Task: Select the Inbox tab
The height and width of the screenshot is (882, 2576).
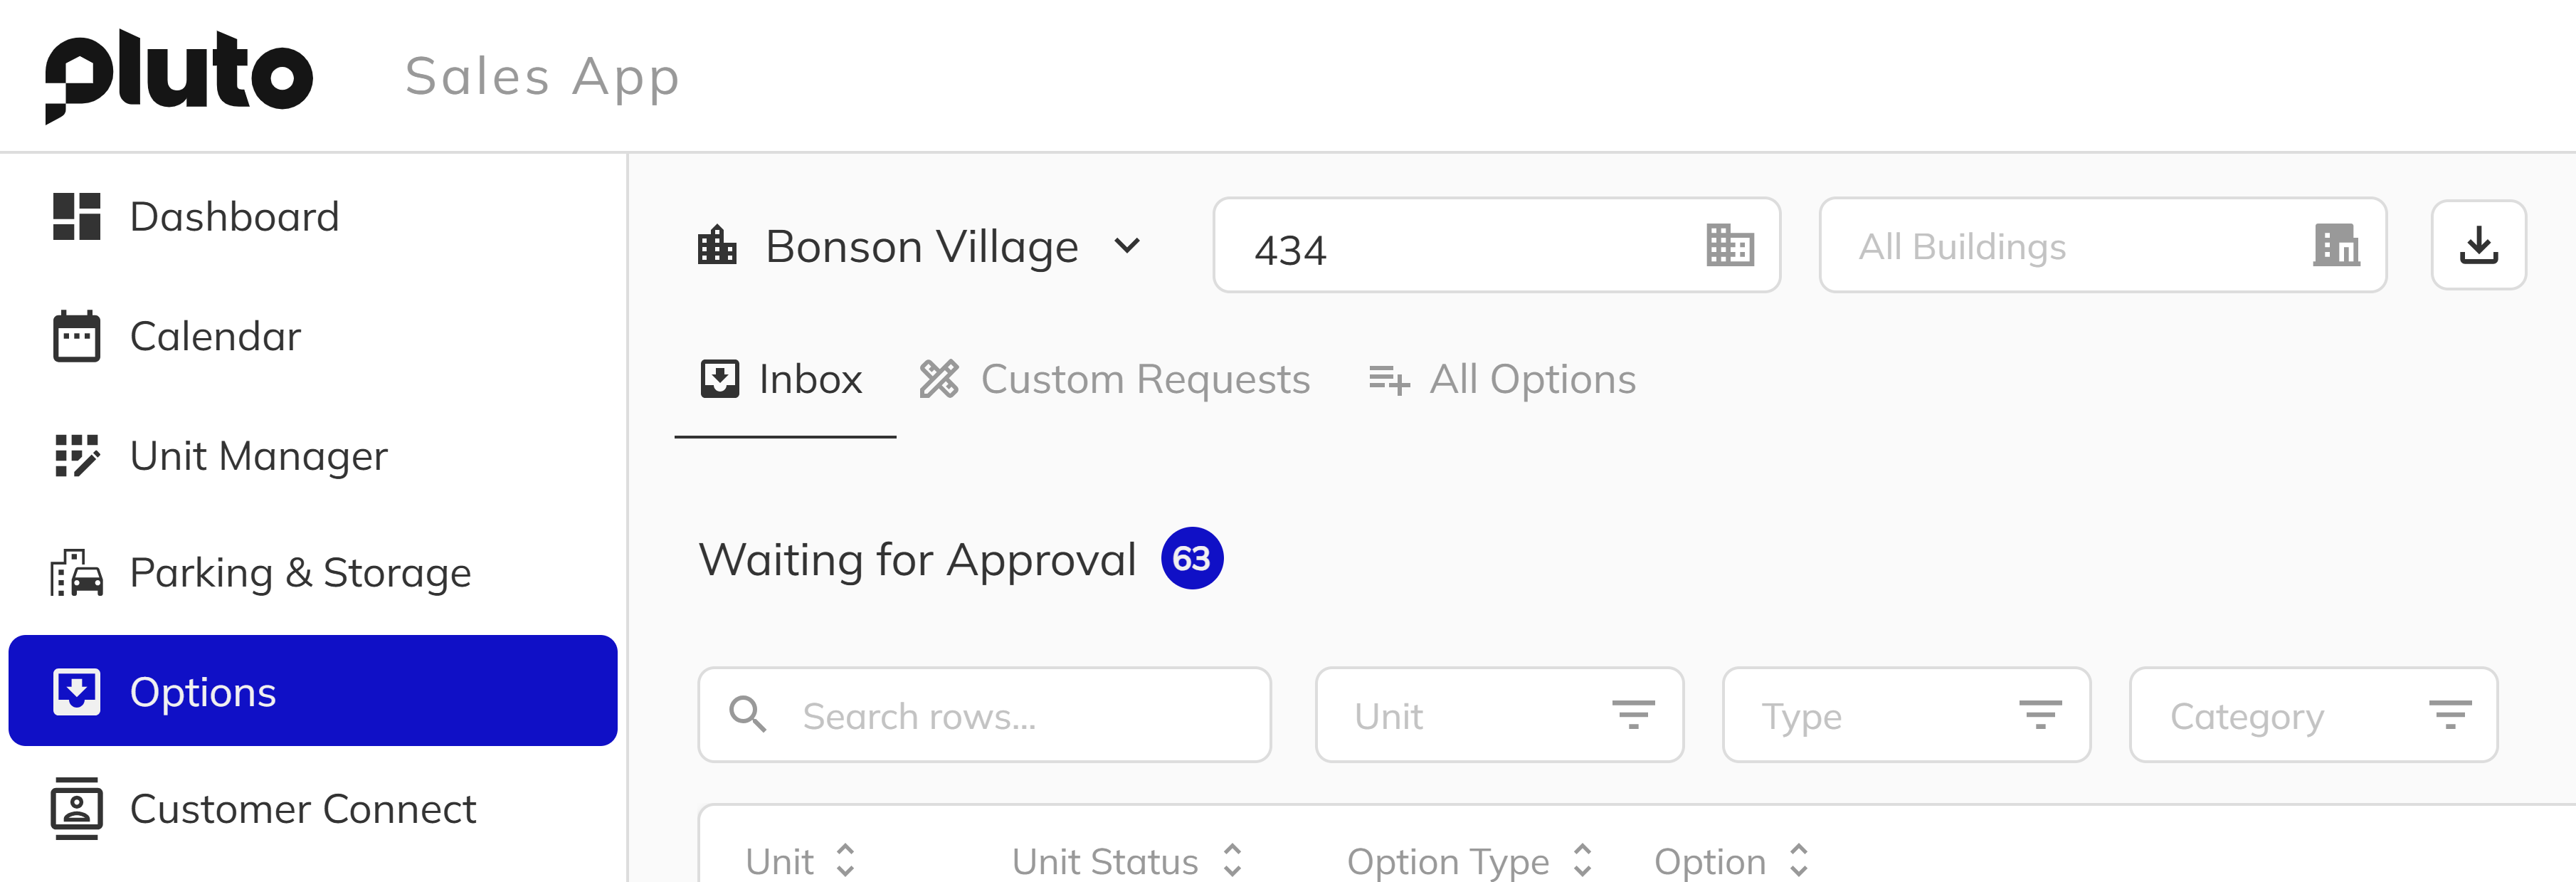Action: 786,379
